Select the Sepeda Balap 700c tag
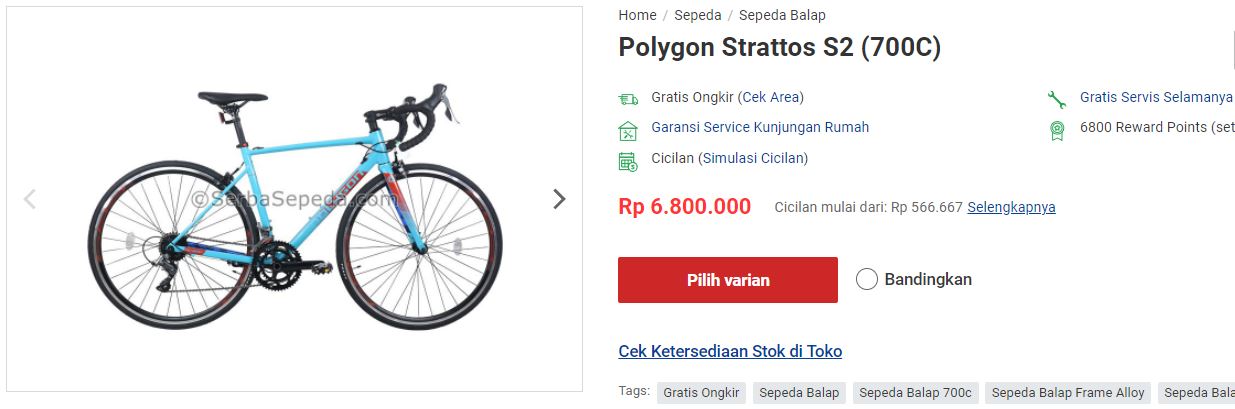 point(915,393)
